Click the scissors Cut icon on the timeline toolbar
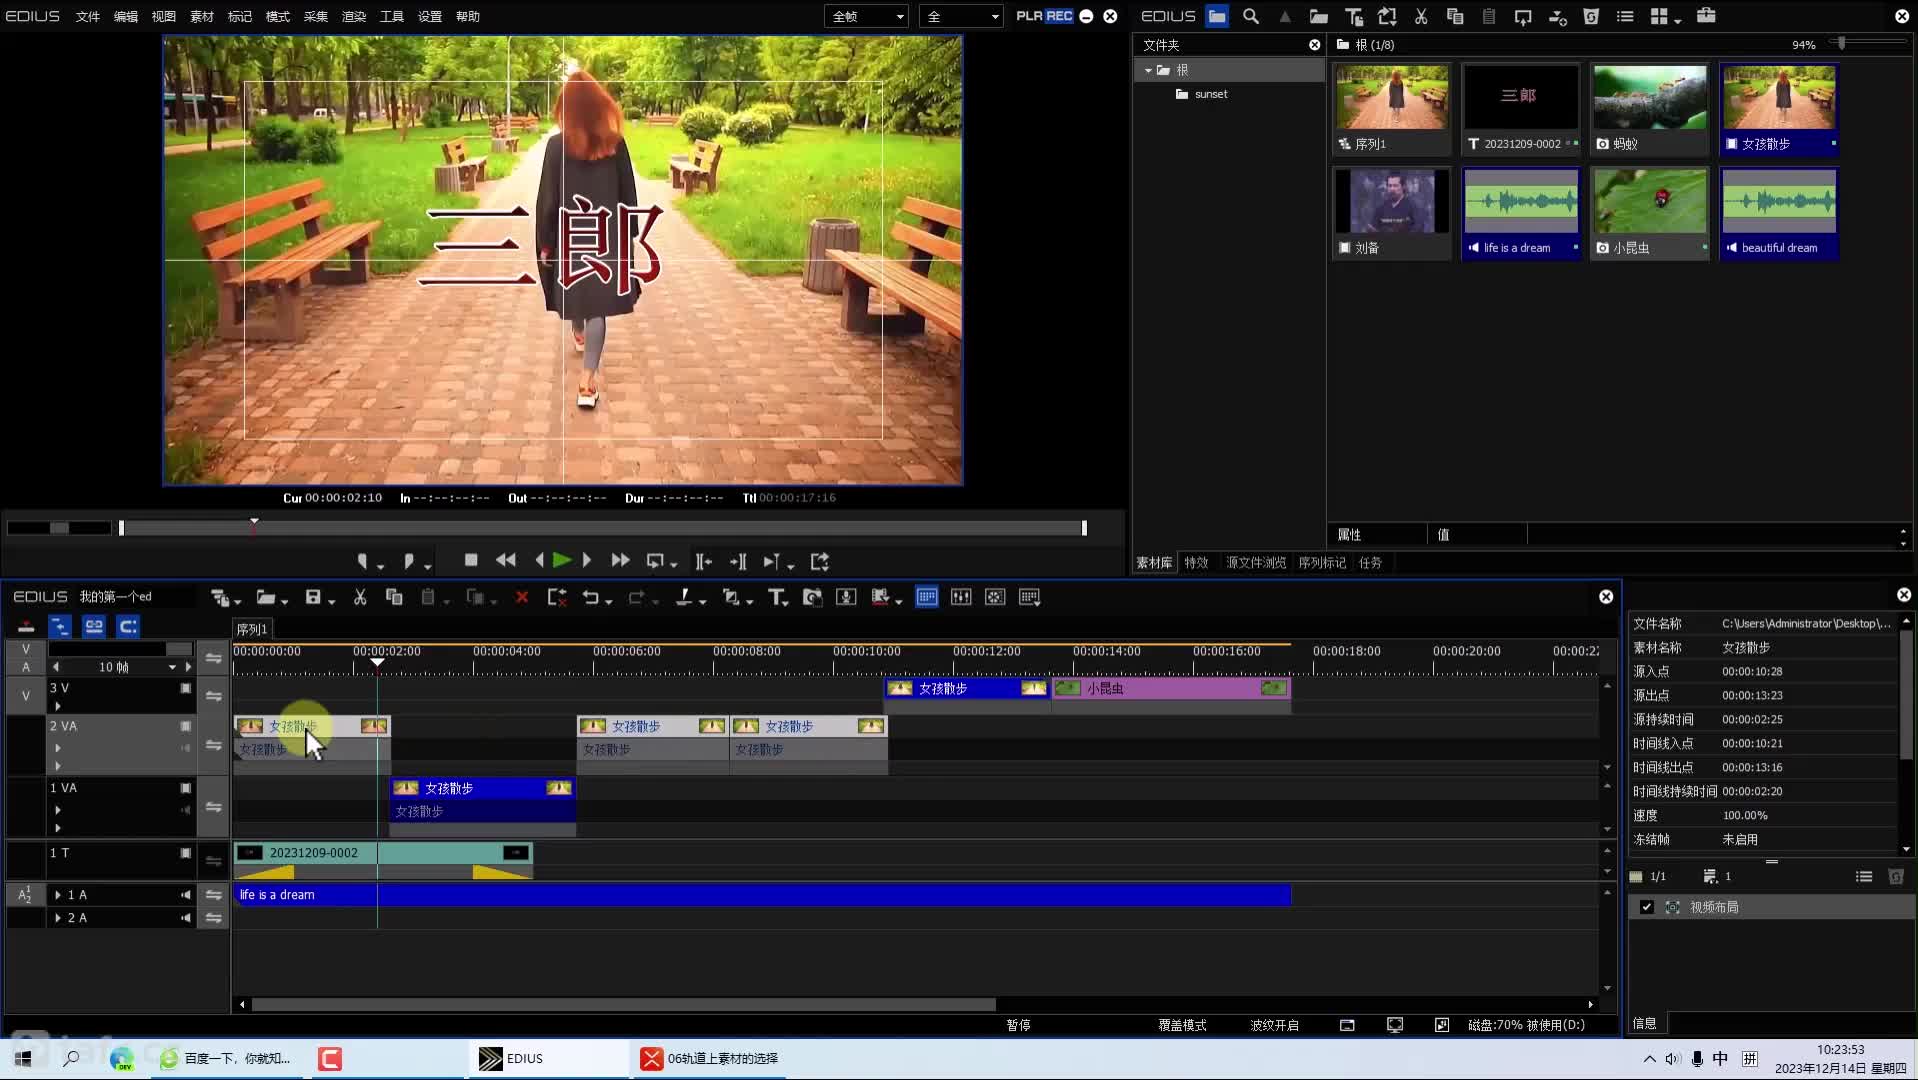 pos(360,597)
